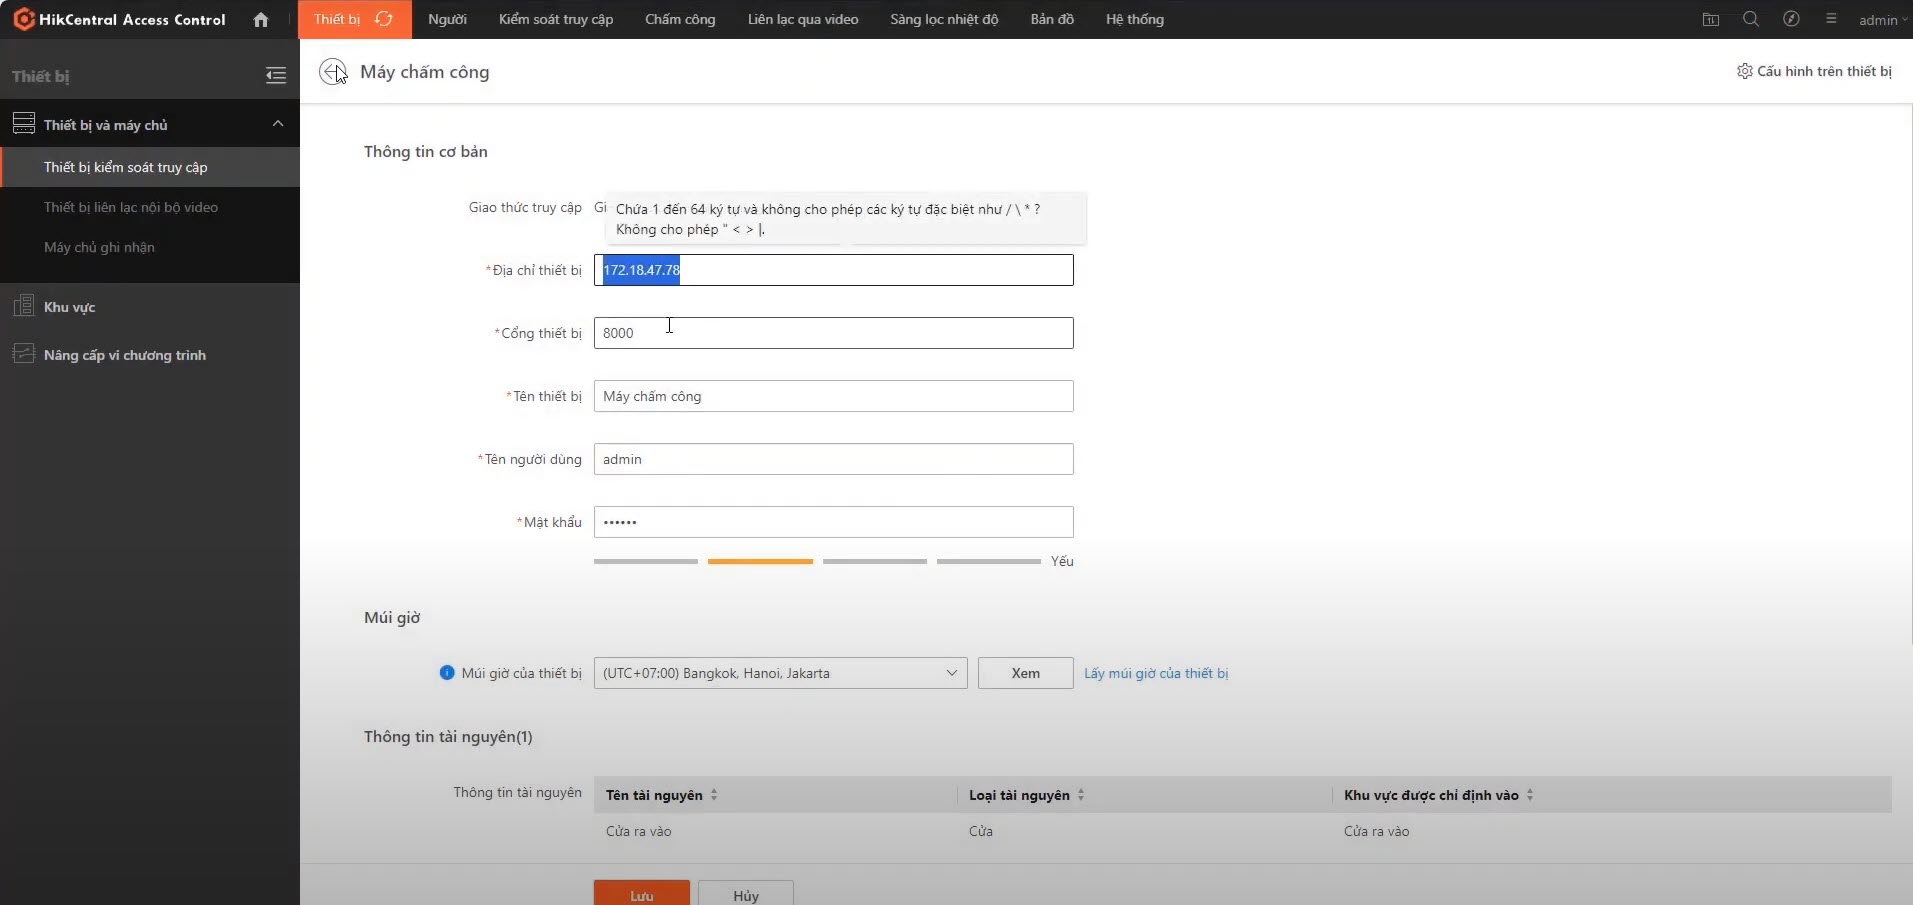Open the time zone dropdown
Viewport: 1913px width, 905px height.
click(780, 673)
